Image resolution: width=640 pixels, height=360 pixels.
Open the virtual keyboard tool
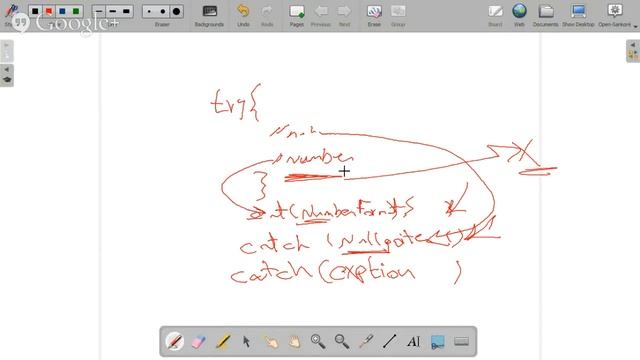(x=461, y=341)
